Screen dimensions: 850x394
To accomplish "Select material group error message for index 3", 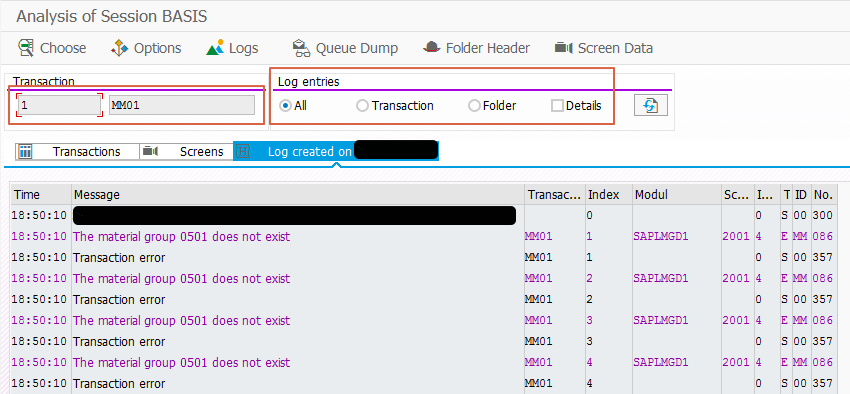I will click(x=182, y=320).
